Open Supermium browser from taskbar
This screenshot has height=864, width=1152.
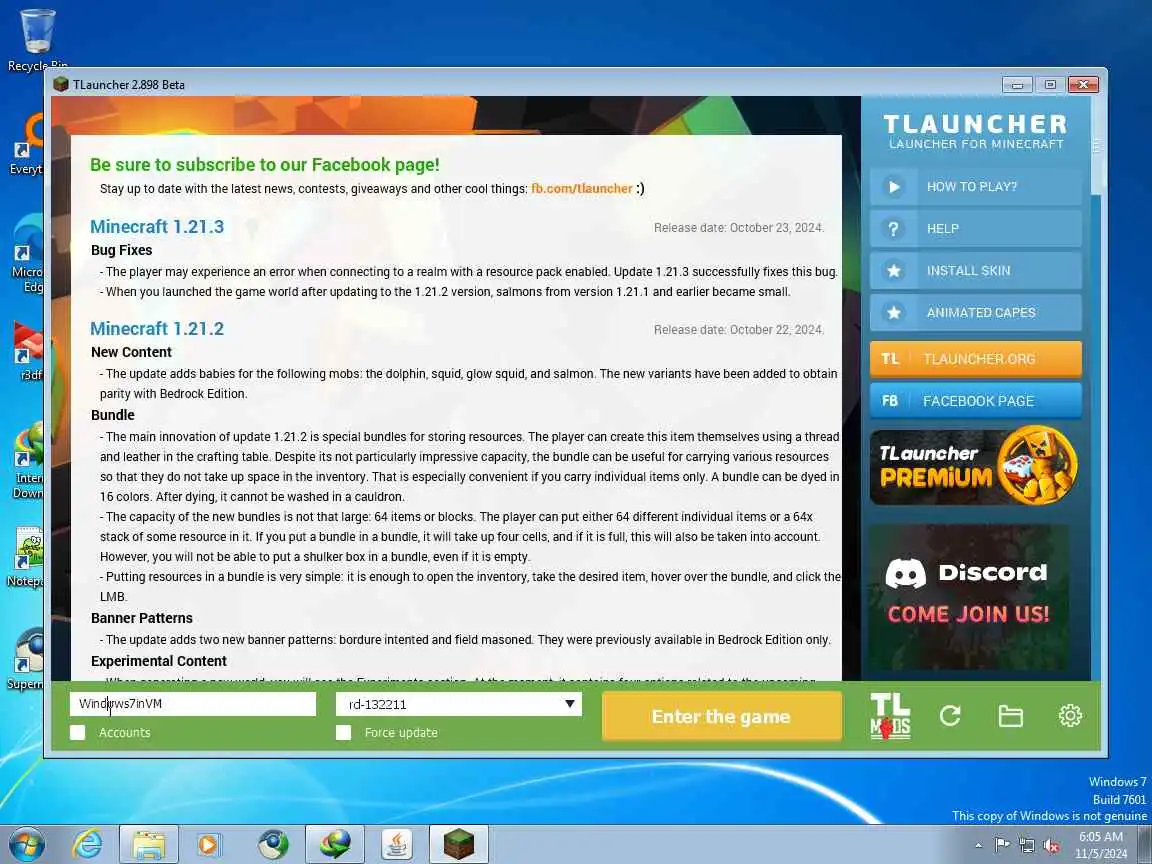click(x=273, y=845)
